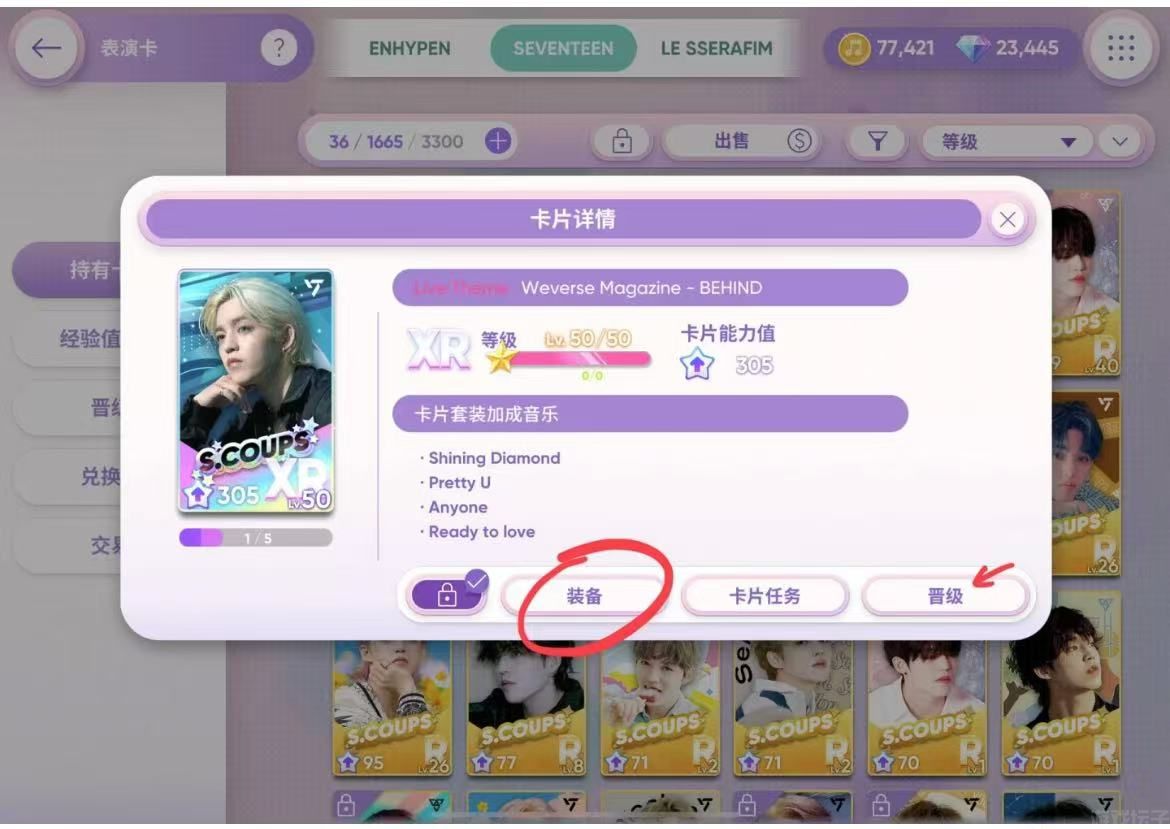The height and width of the screenshot is (829, 1170).
Task: Open the question mark help icon
Action: [278, 48]
